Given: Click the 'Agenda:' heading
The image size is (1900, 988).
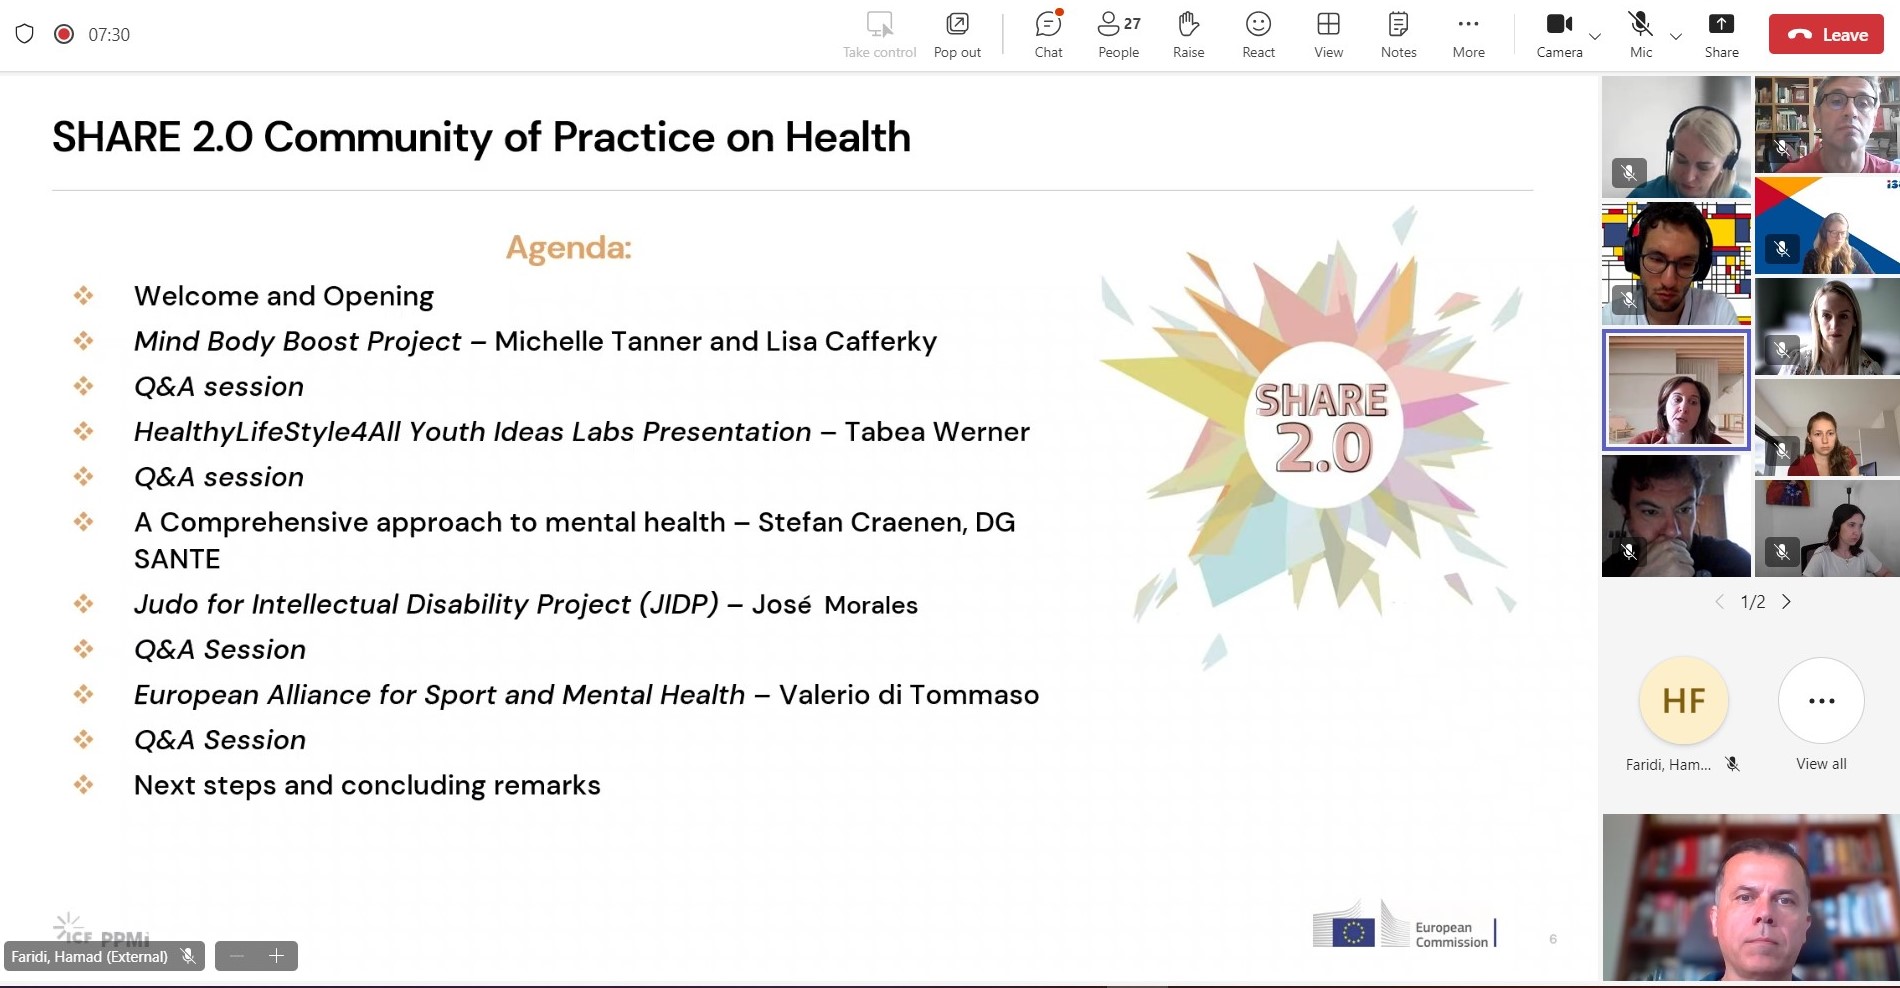Looking at the screenshot, I should [568, 247].
